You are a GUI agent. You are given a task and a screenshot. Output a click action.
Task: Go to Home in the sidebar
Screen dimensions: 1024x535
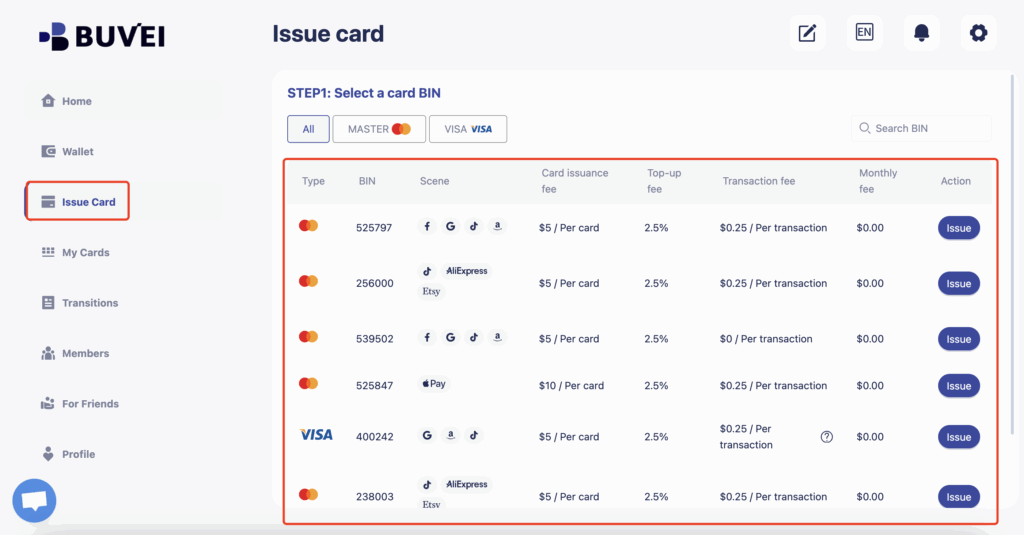(76, 101)
